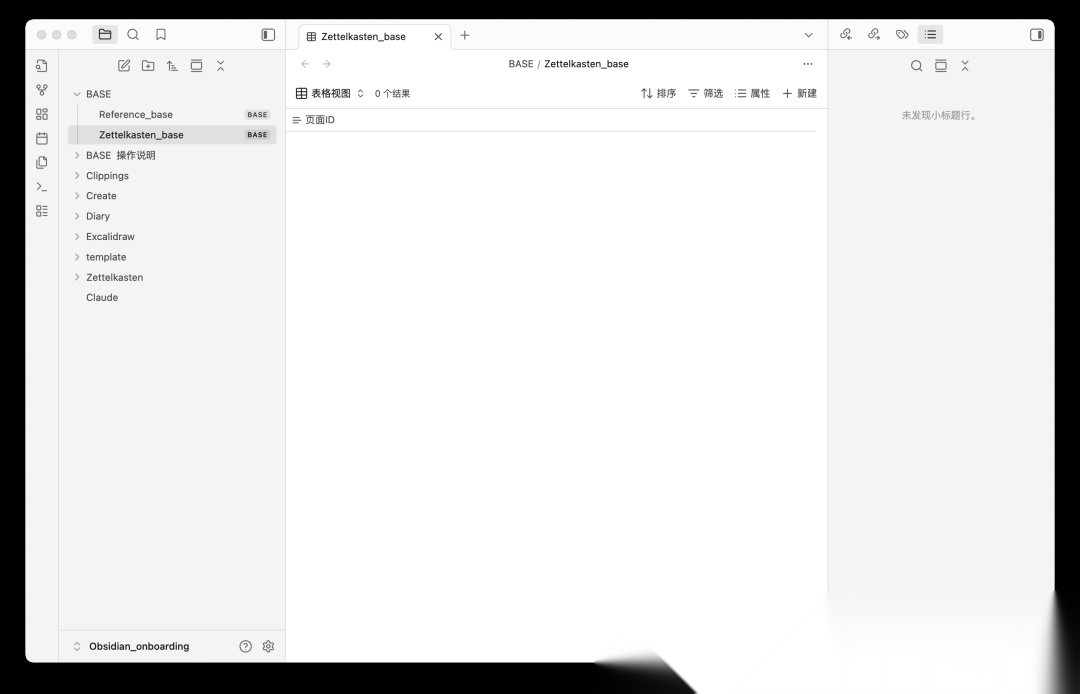Open the search tab in left sidebar
Viewport: 1080px width, 694px height.
point(133,34)
